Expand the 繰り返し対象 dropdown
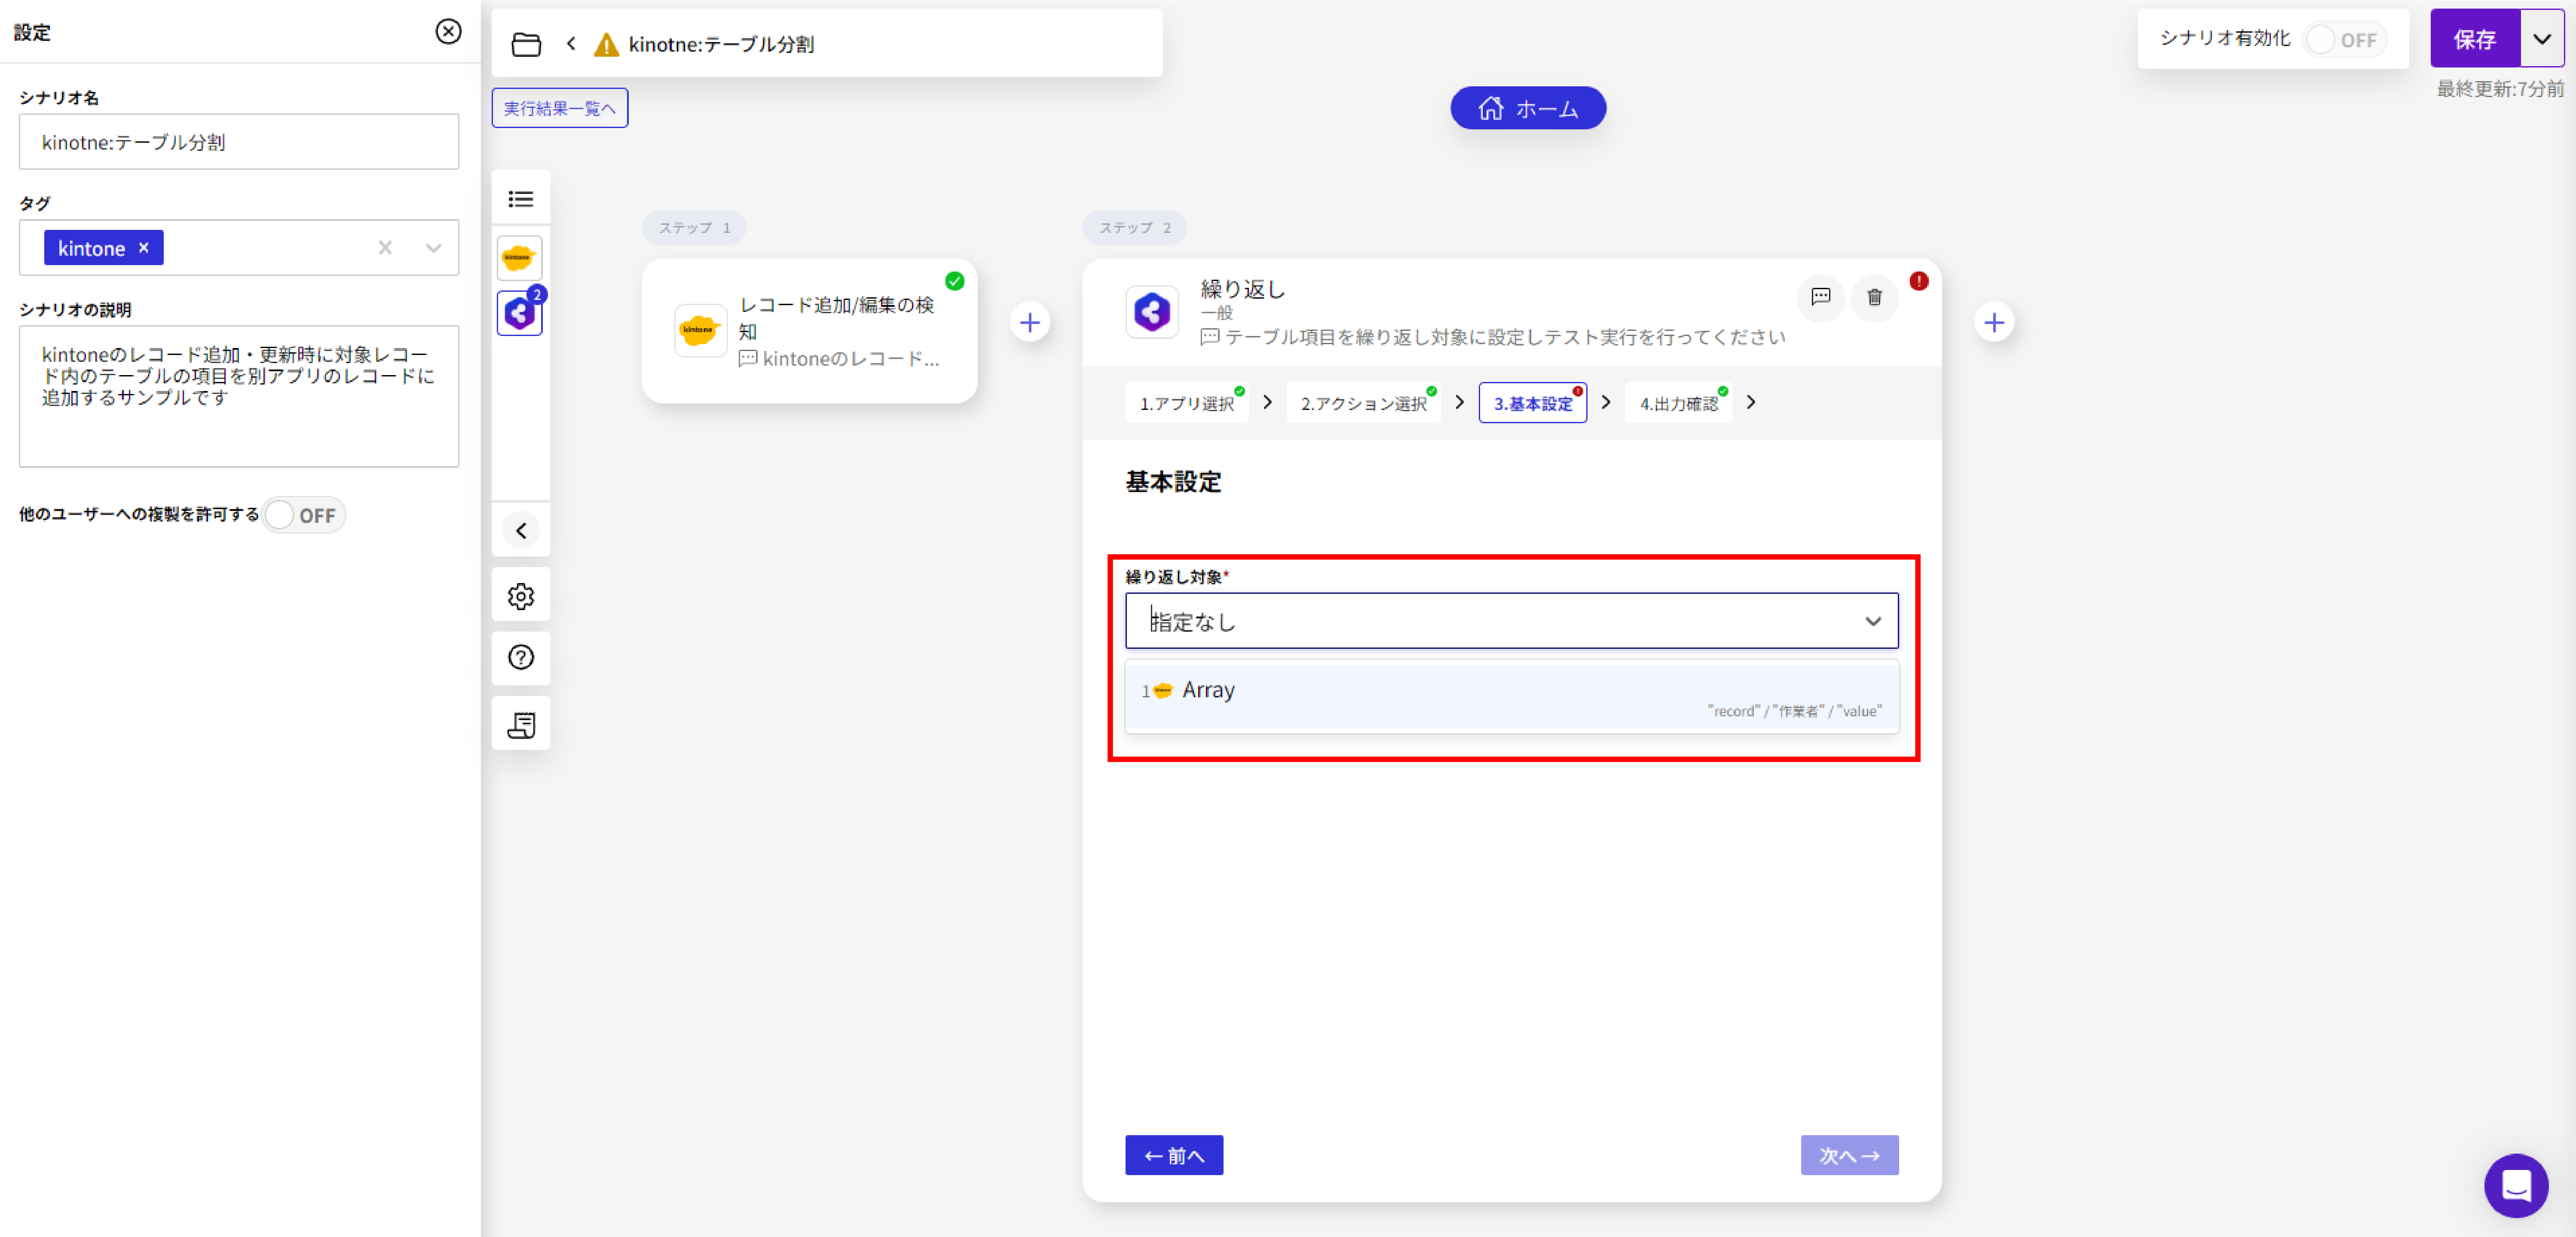The width and height of the screenshot is (2576, 1237). 1872,621
